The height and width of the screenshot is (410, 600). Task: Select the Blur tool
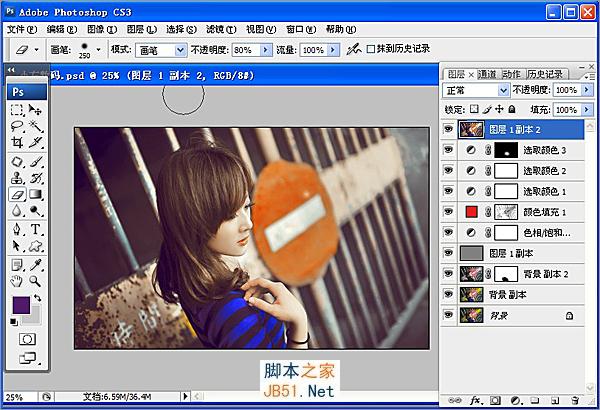click(17, 211)
